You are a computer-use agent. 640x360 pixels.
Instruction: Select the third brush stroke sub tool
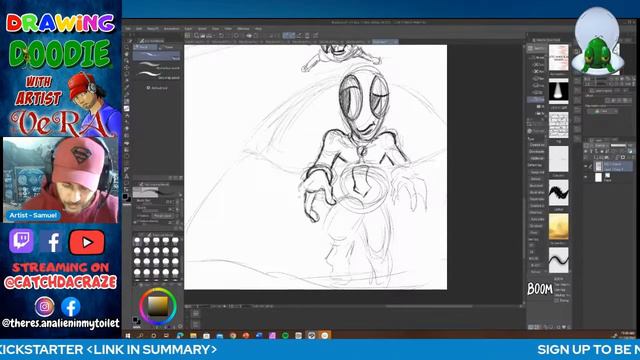click(157, 75)
